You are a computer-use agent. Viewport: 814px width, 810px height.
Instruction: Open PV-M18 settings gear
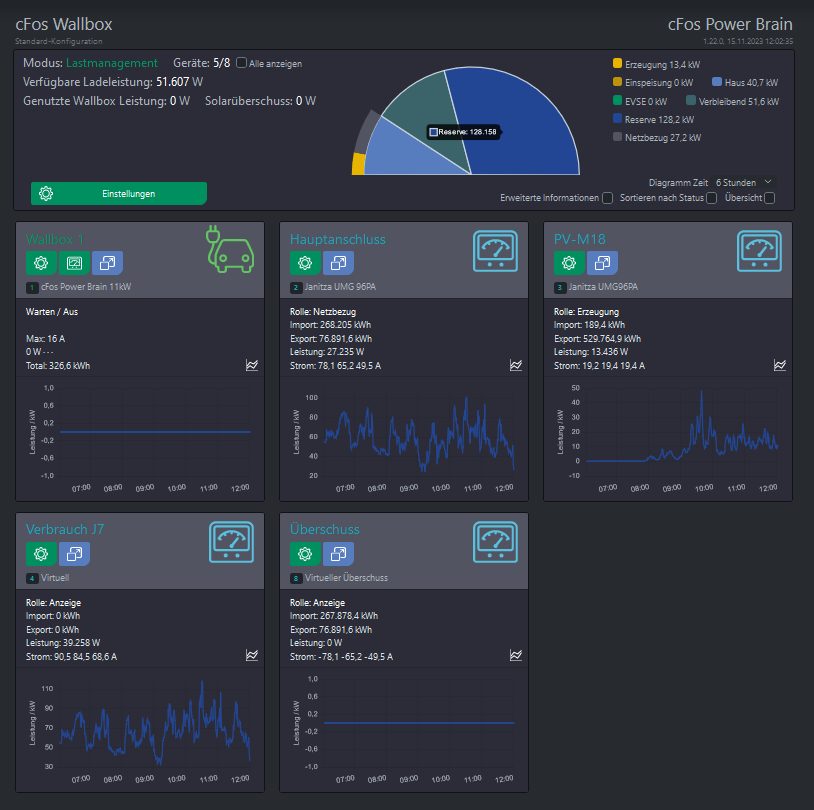click(x=569, y=263)
